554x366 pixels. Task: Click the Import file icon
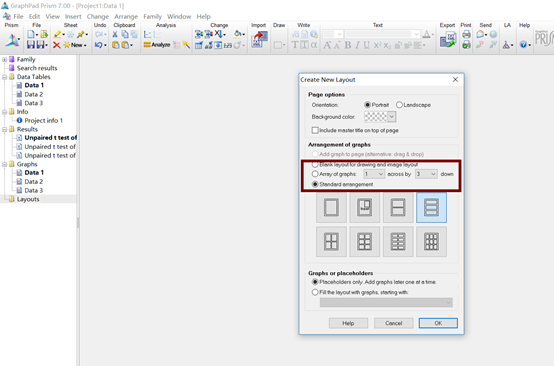tap(259, 39)
